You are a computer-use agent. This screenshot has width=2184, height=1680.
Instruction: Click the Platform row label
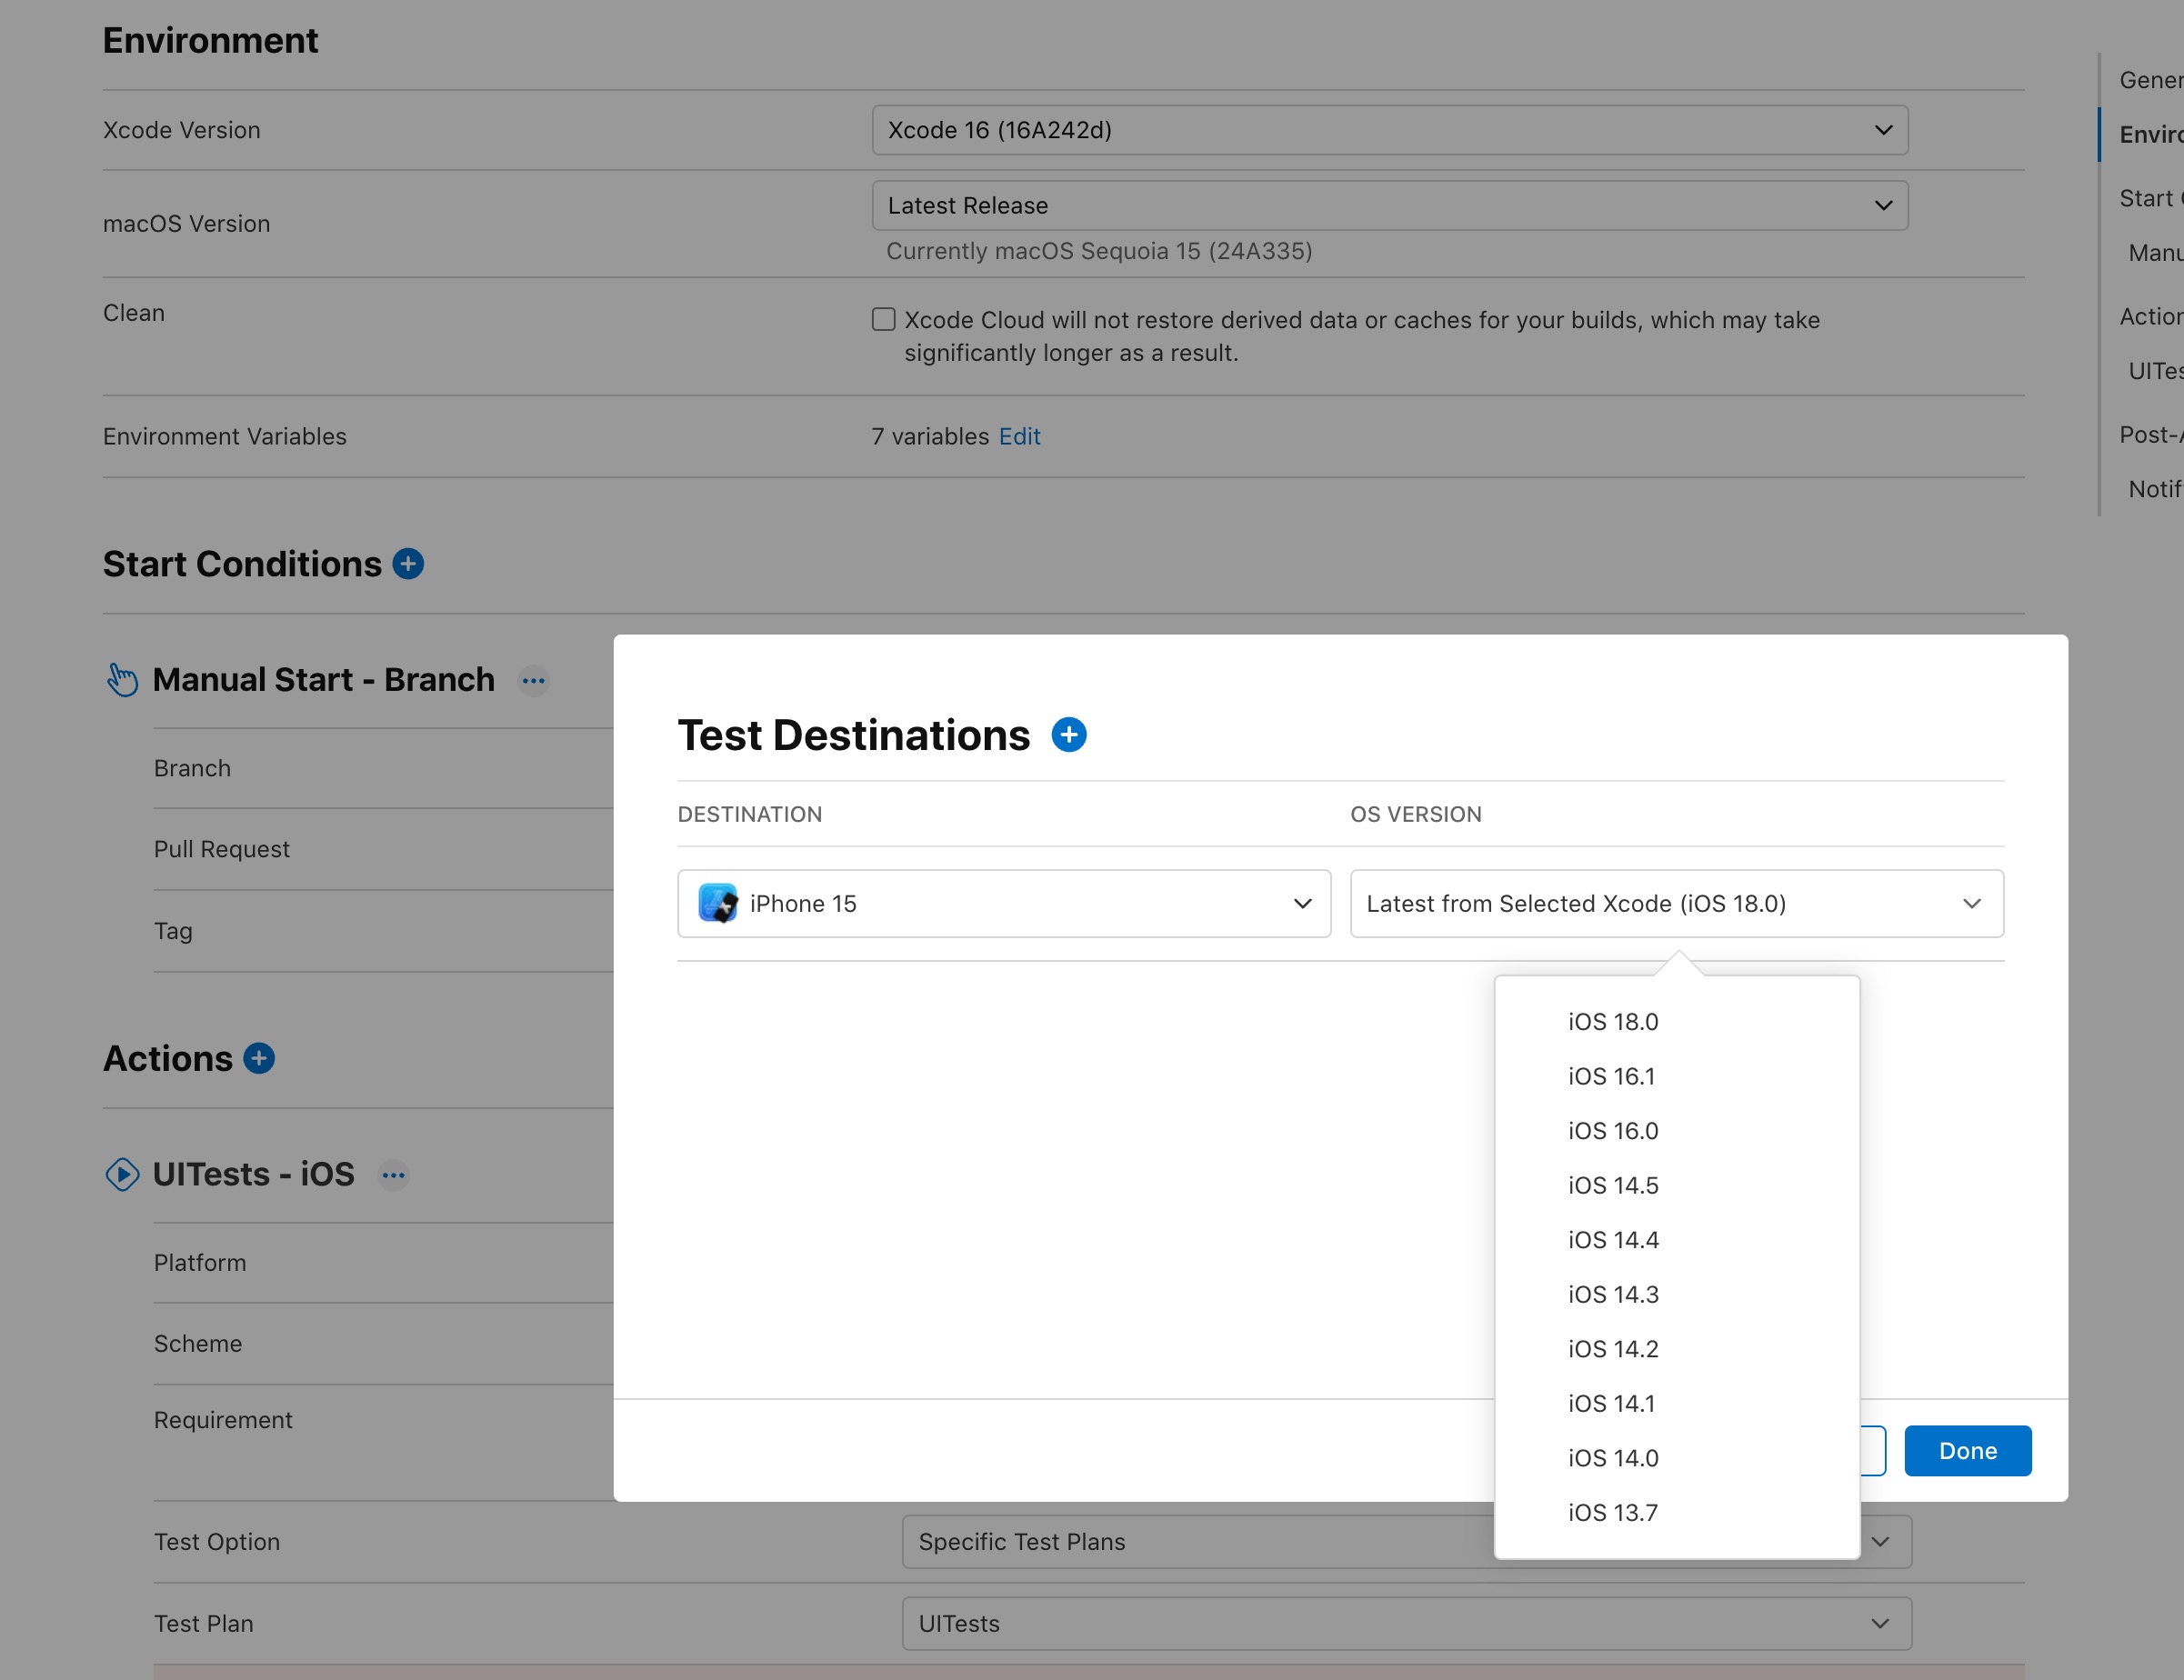point(200,1263)
